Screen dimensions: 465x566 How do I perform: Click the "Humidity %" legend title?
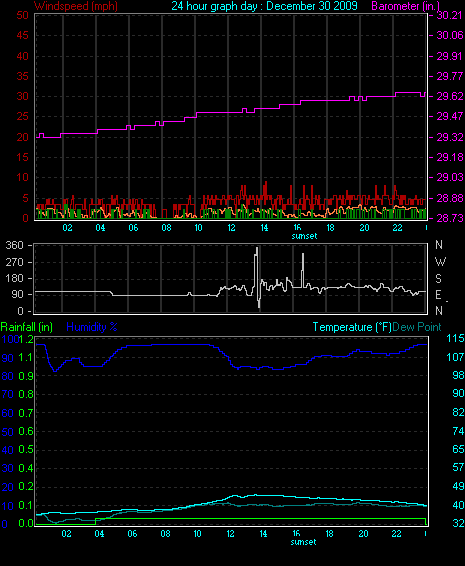tap(92, 327)
